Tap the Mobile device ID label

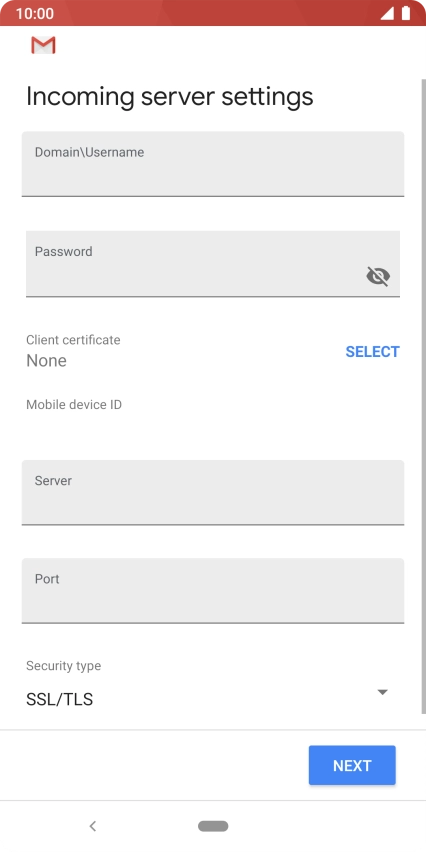(x=74, y=405)
